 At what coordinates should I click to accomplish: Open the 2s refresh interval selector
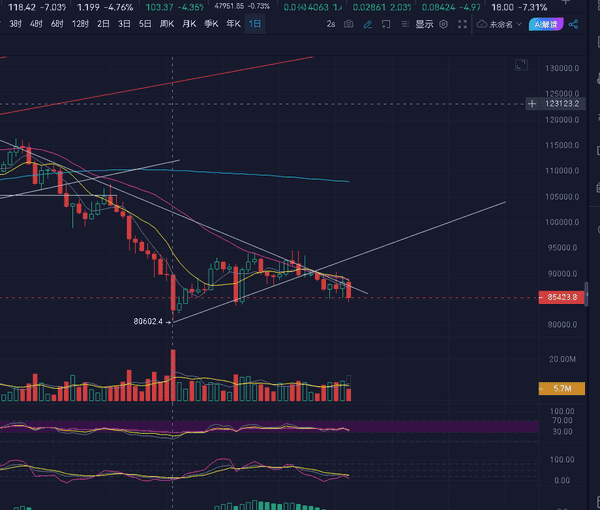tap(330, 23)
